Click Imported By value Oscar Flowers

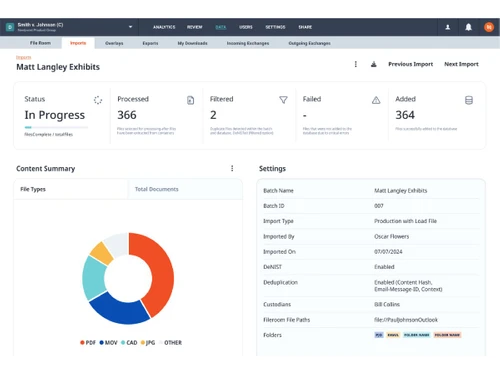(391, 236)
